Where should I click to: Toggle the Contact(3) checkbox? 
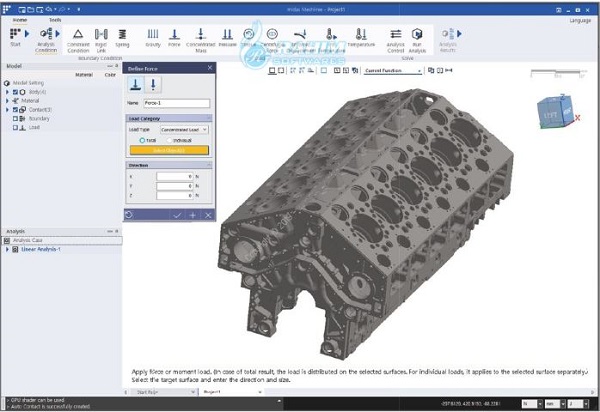tap(15, 110)
